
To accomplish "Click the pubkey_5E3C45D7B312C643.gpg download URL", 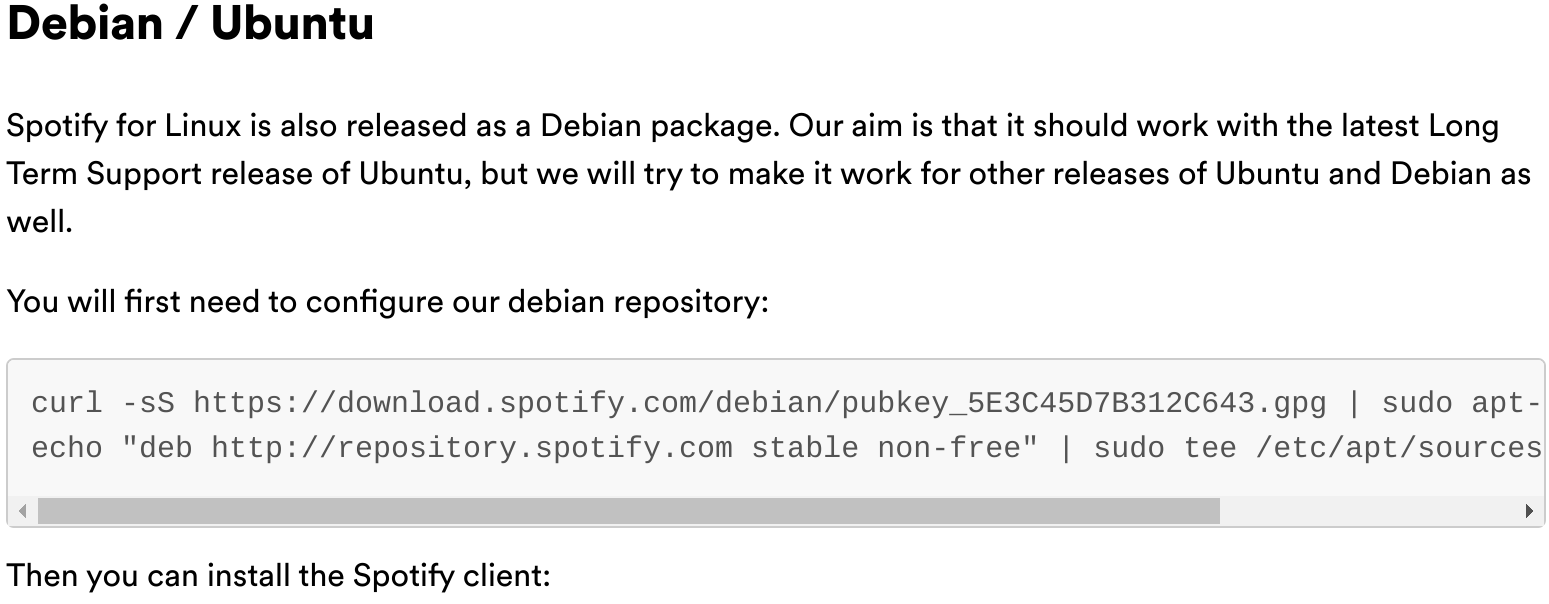I will coord(760,404).
